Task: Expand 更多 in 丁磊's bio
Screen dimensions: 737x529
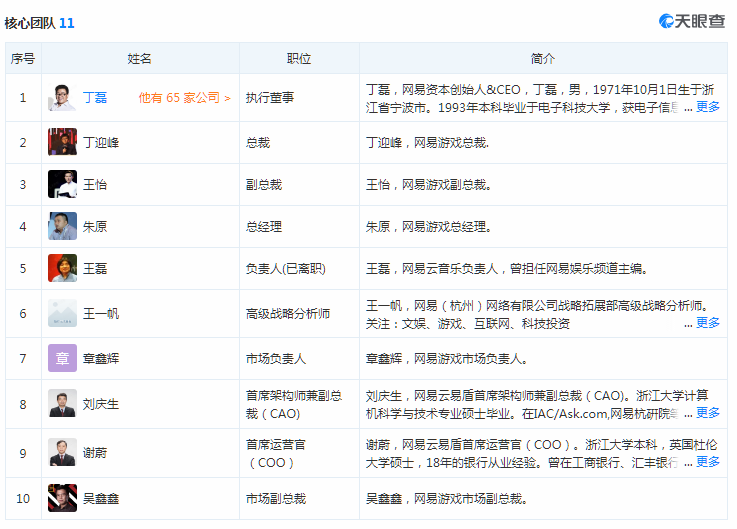Action: click(708, 107)
